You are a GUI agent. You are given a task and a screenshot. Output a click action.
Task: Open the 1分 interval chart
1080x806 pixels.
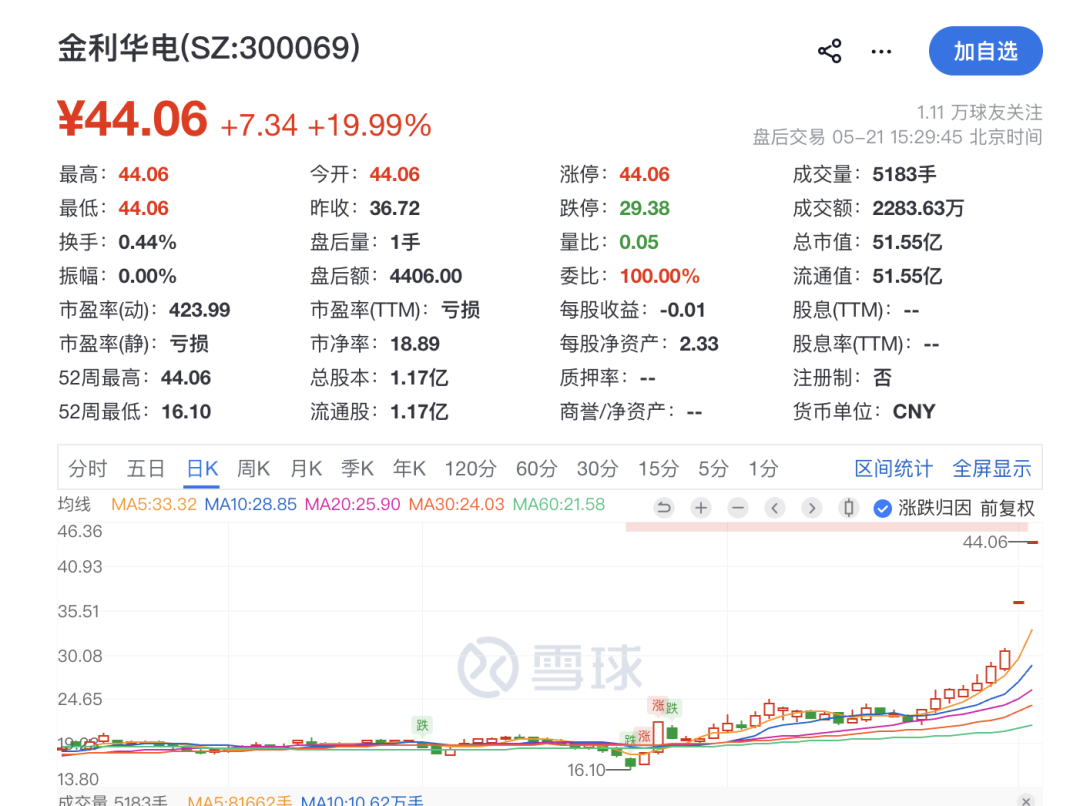763,468
